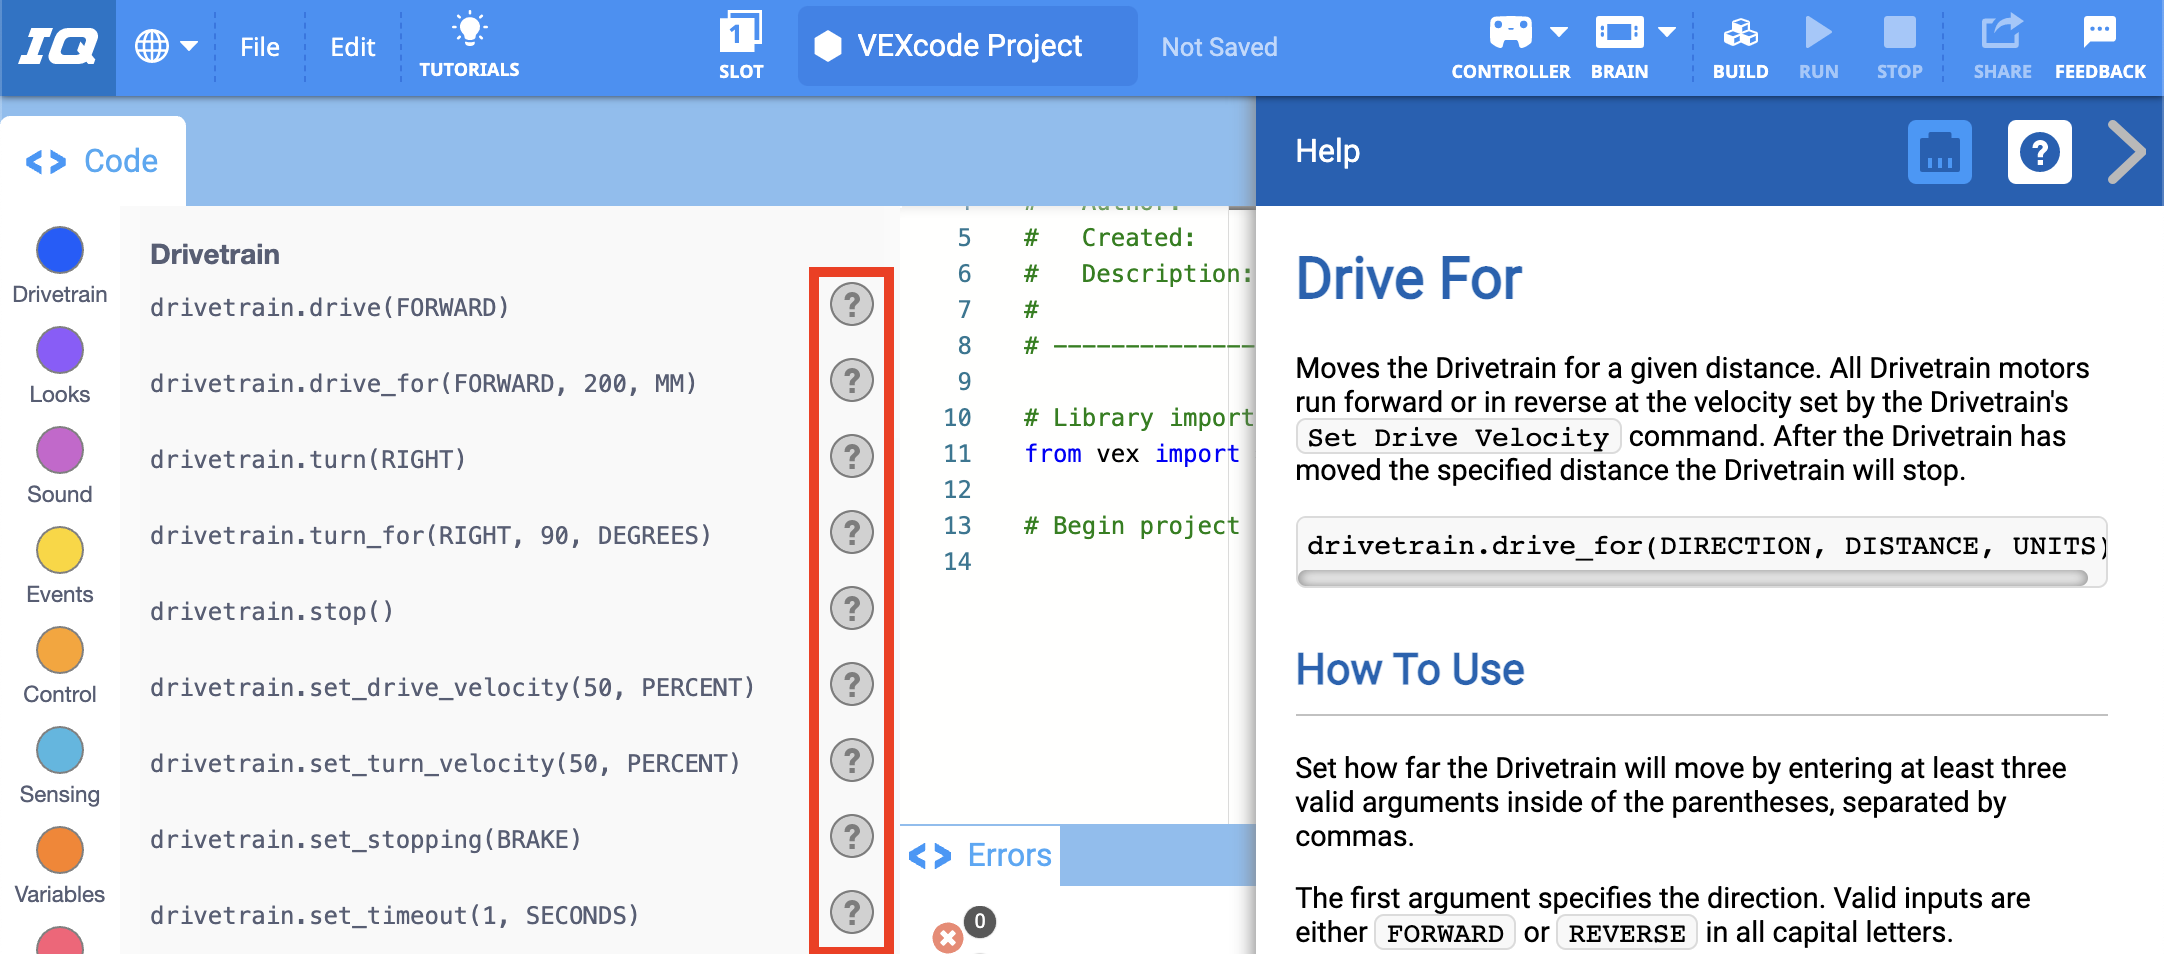Open the Edit menu
This screenshot has height=954, width=2164.
pyautogui.click(x=351, y=46)
